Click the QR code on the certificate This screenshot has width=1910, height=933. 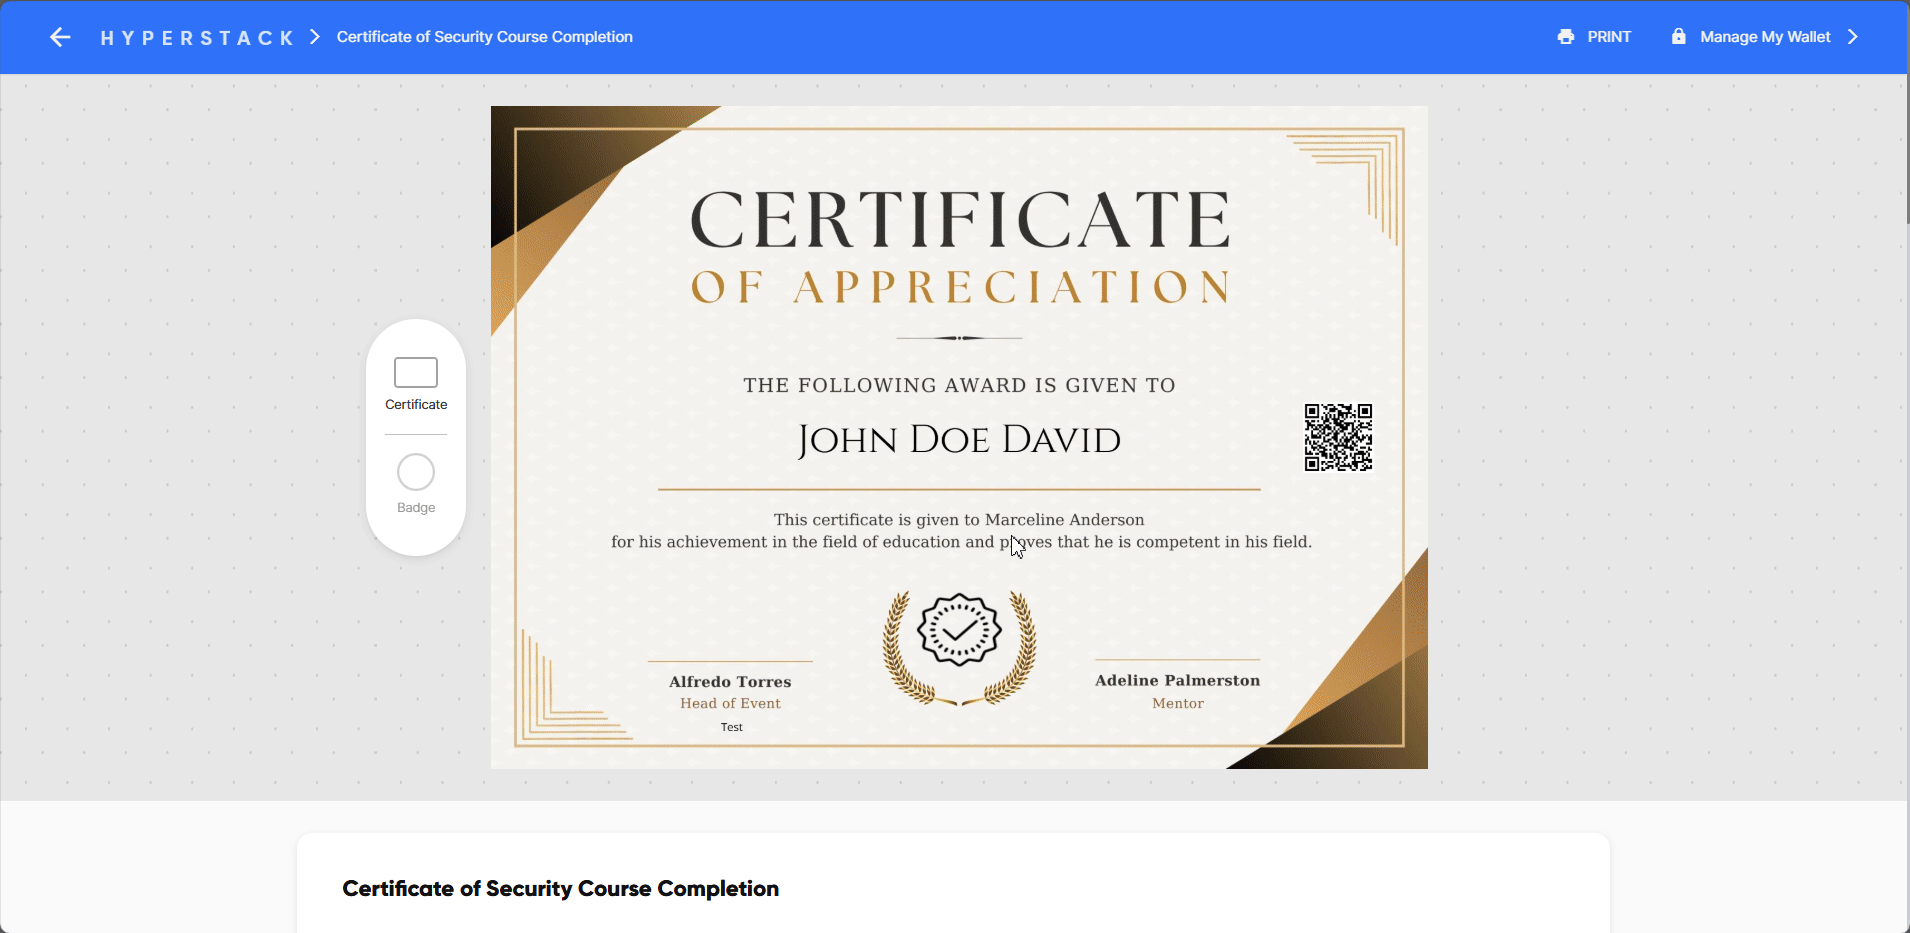(x=1338, y=438)
